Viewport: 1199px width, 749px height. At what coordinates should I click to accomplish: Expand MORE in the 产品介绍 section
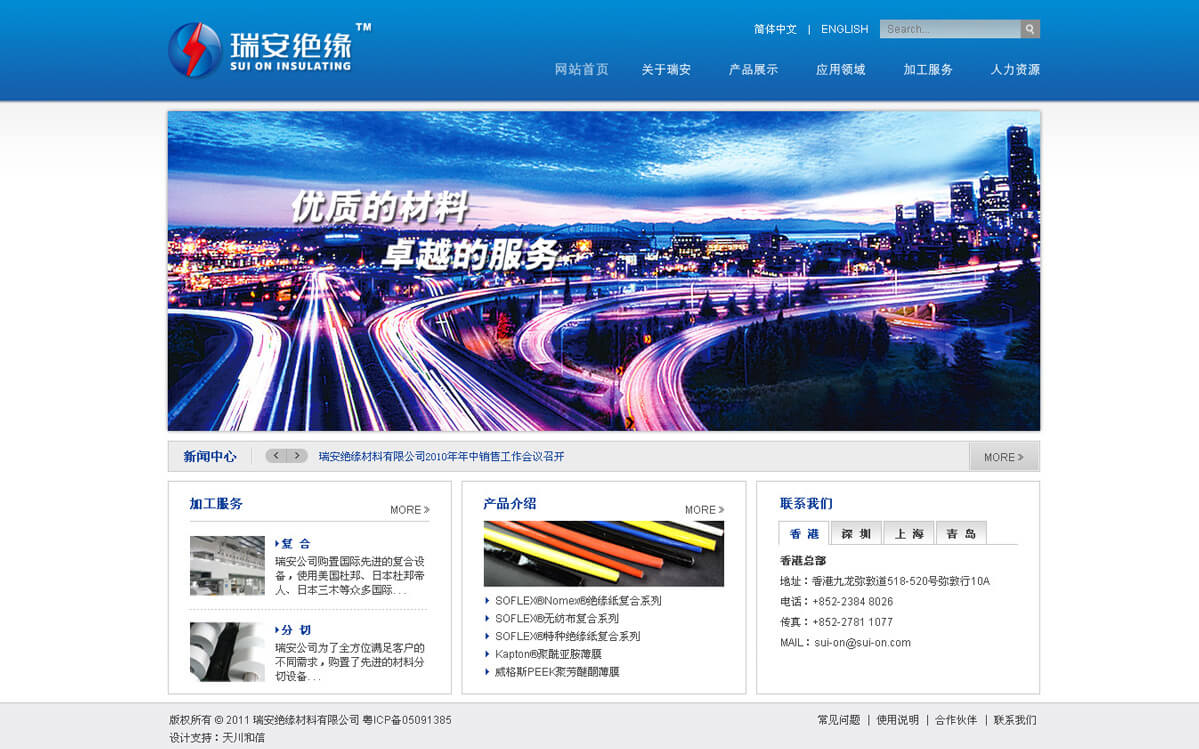[704, 510]
